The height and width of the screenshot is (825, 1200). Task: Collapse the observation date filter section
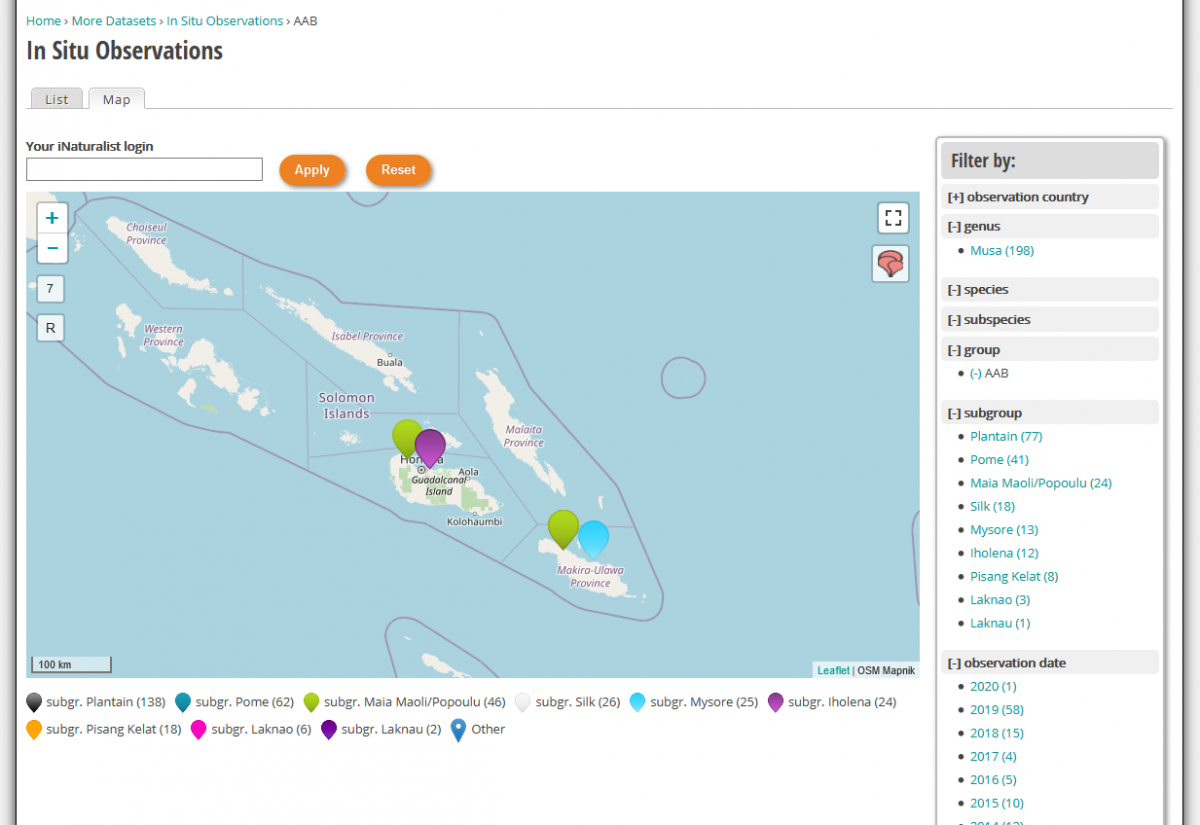(1050, 662)
